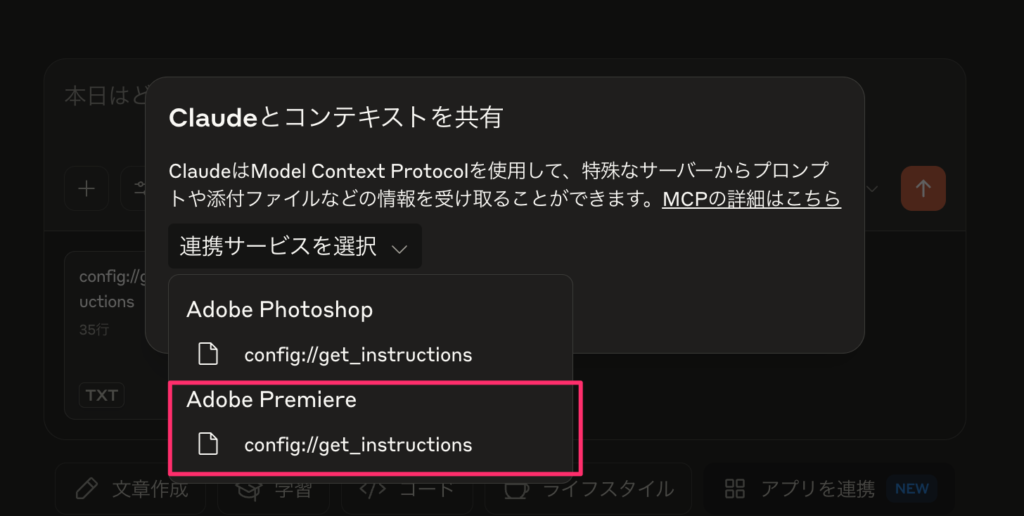Click the Adobe Premiere group heading
Viewport: 1024px width, 516px height.
(x=272, y=399)
